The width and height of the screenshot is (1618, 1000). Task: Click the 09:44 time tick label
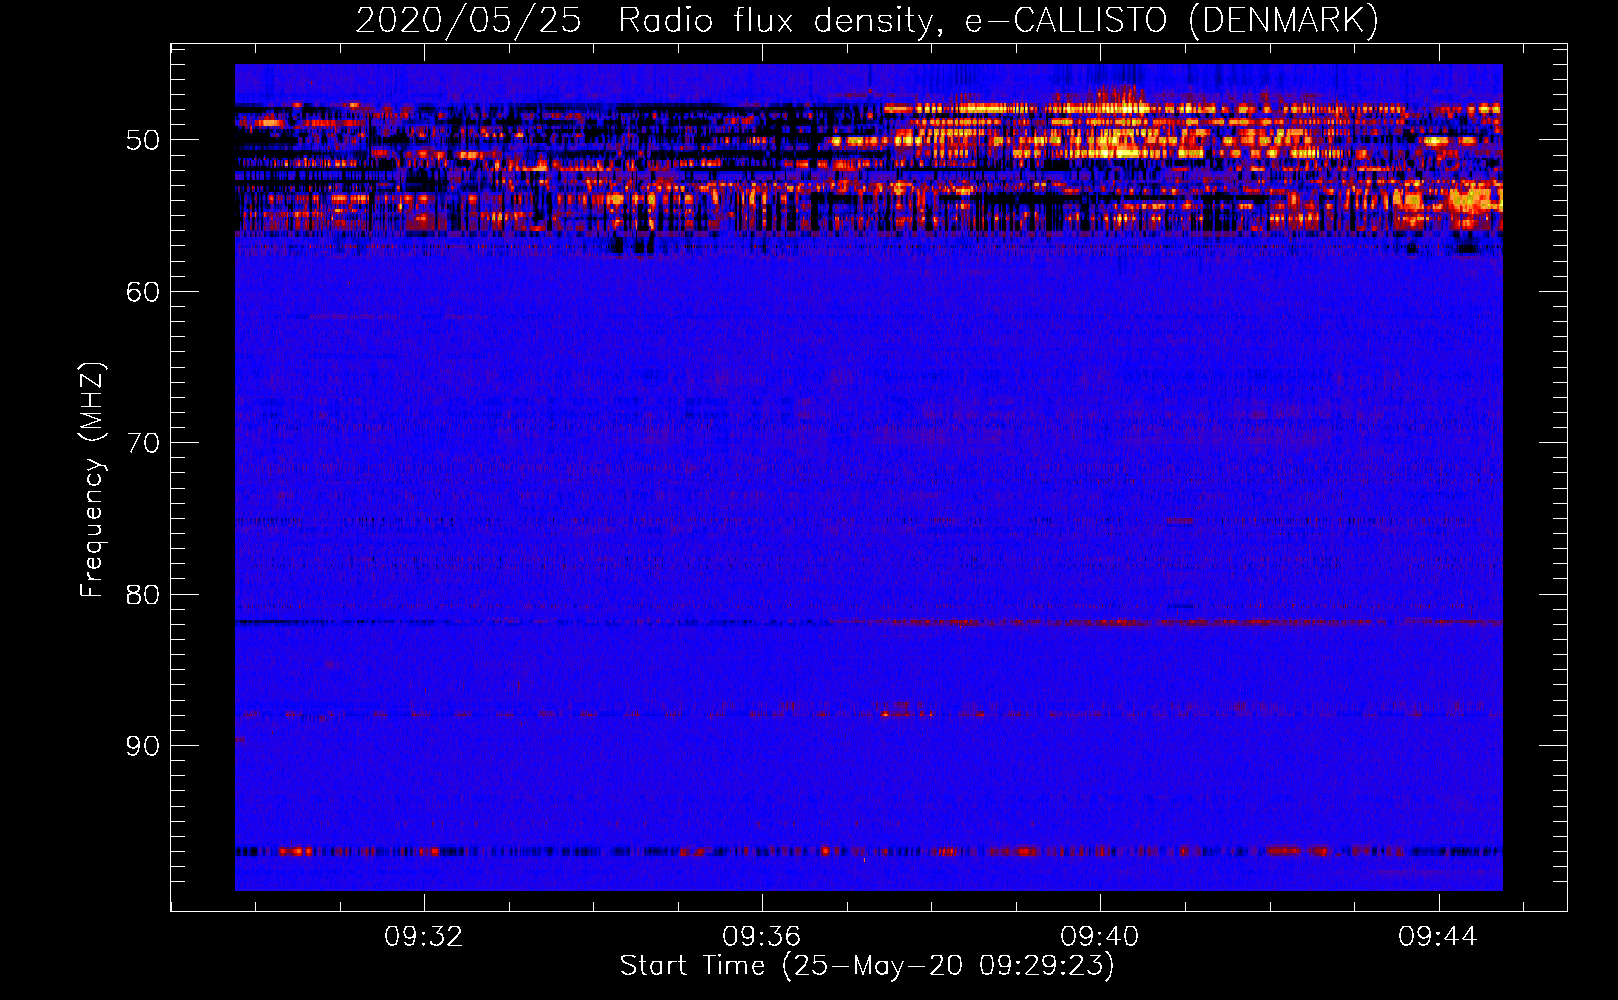[1438, 937]
